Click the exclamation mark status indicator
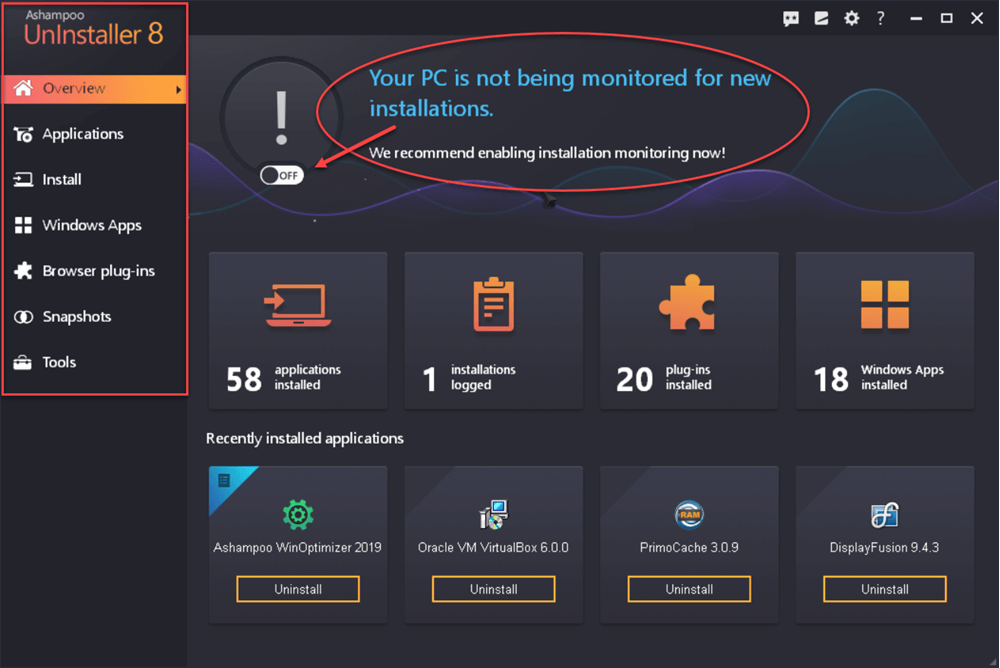Viewport: 1000px width, 668px height. click(x=281, y=117)
